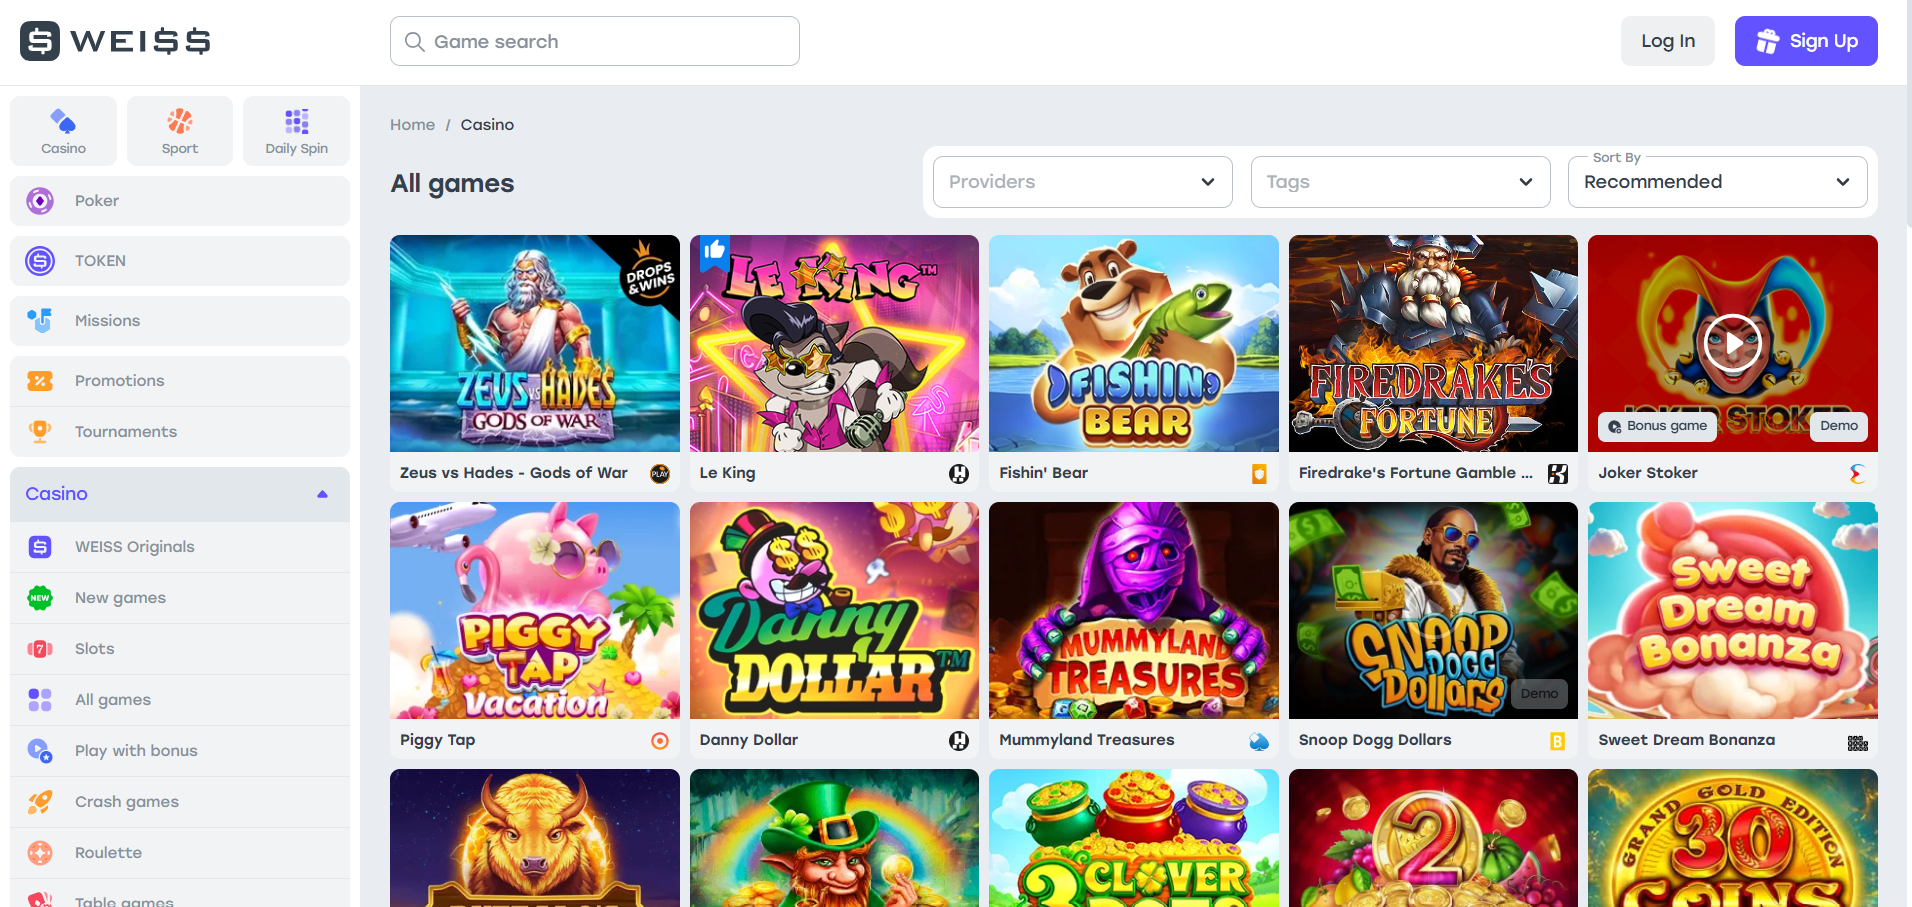Click the Drops & Wins badge on Zeus
The height and width of the screenshot is (907, 1912).
point(649,277)
